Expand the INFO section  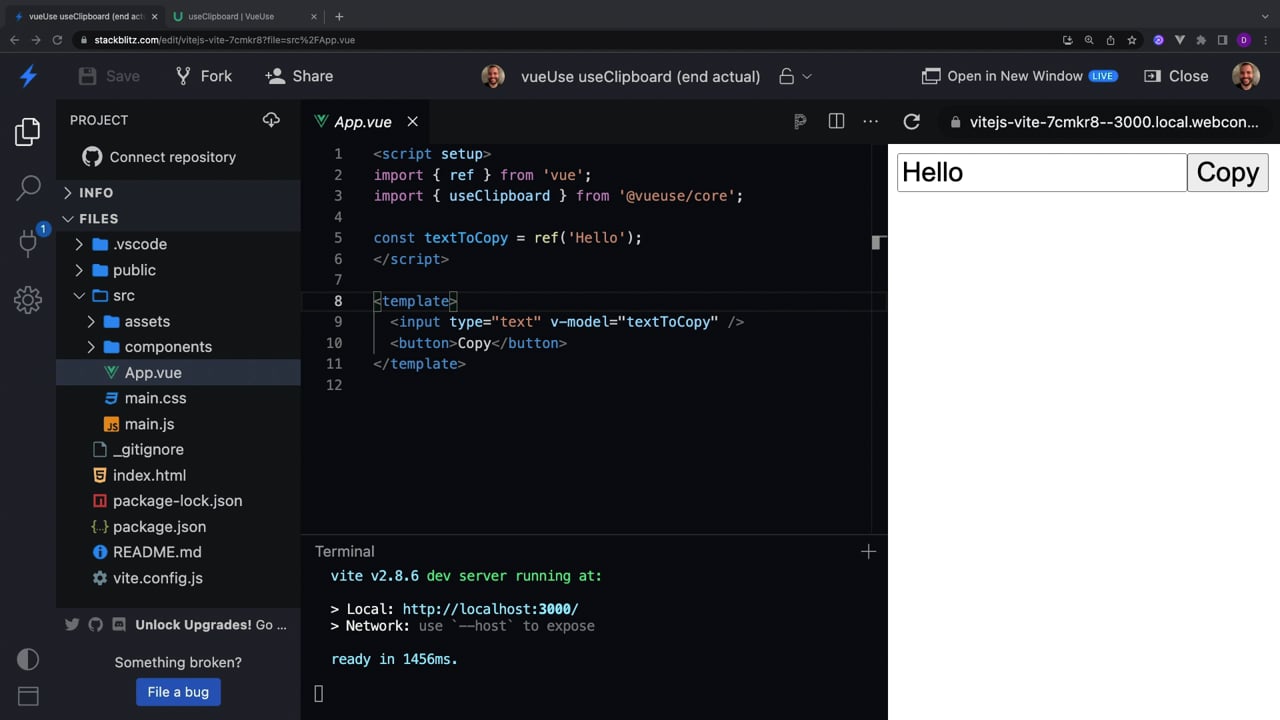pyautogui.click(x=178, y=193)
